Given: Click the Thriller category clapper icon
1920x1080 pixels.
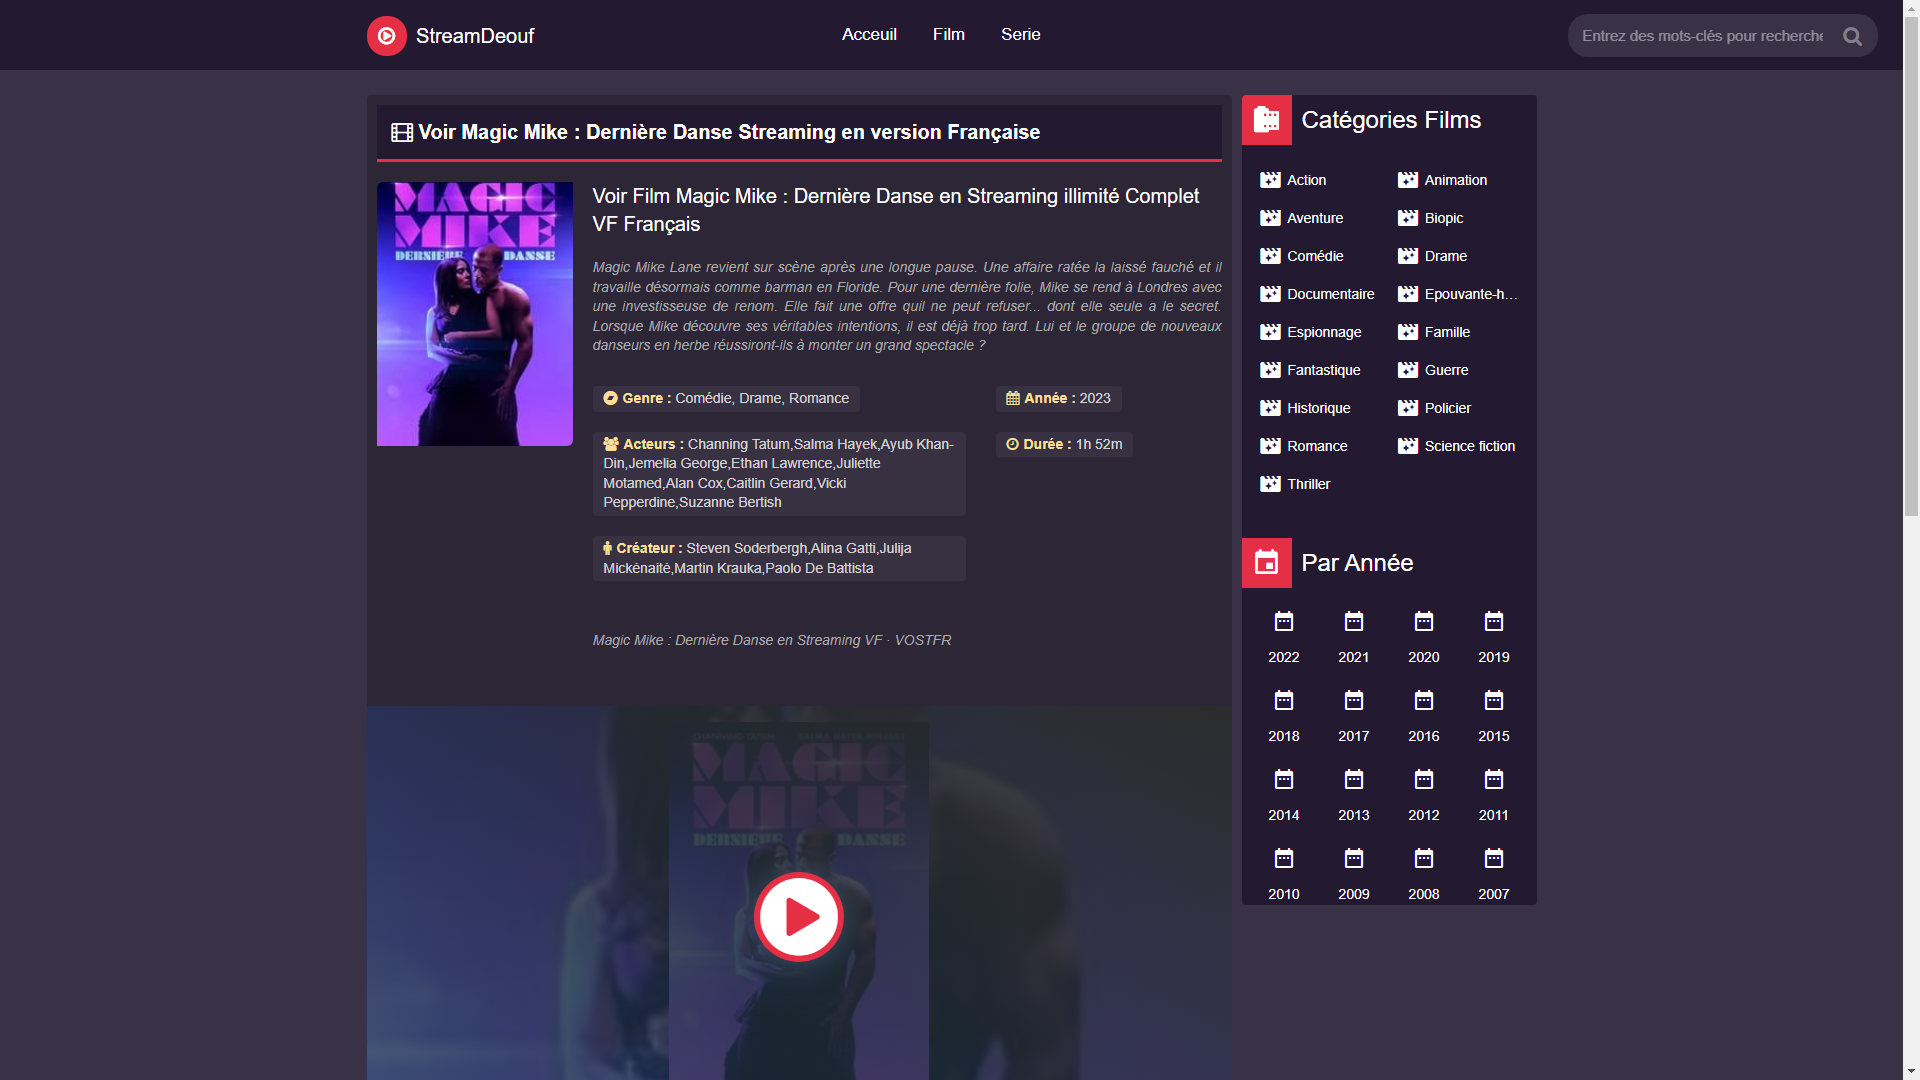Looking at the screenshot, I should [1270, 484].
